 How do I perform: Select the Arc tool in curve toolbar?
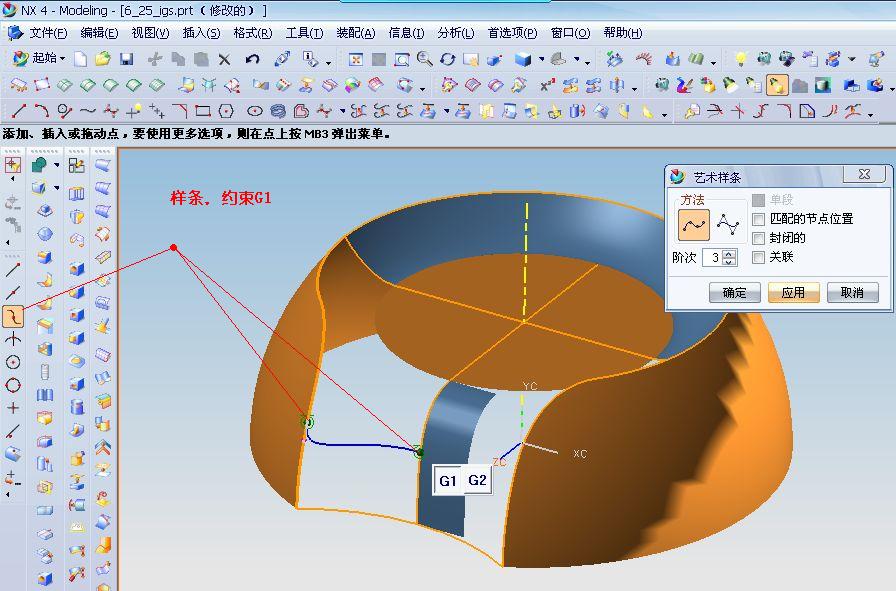41,110
